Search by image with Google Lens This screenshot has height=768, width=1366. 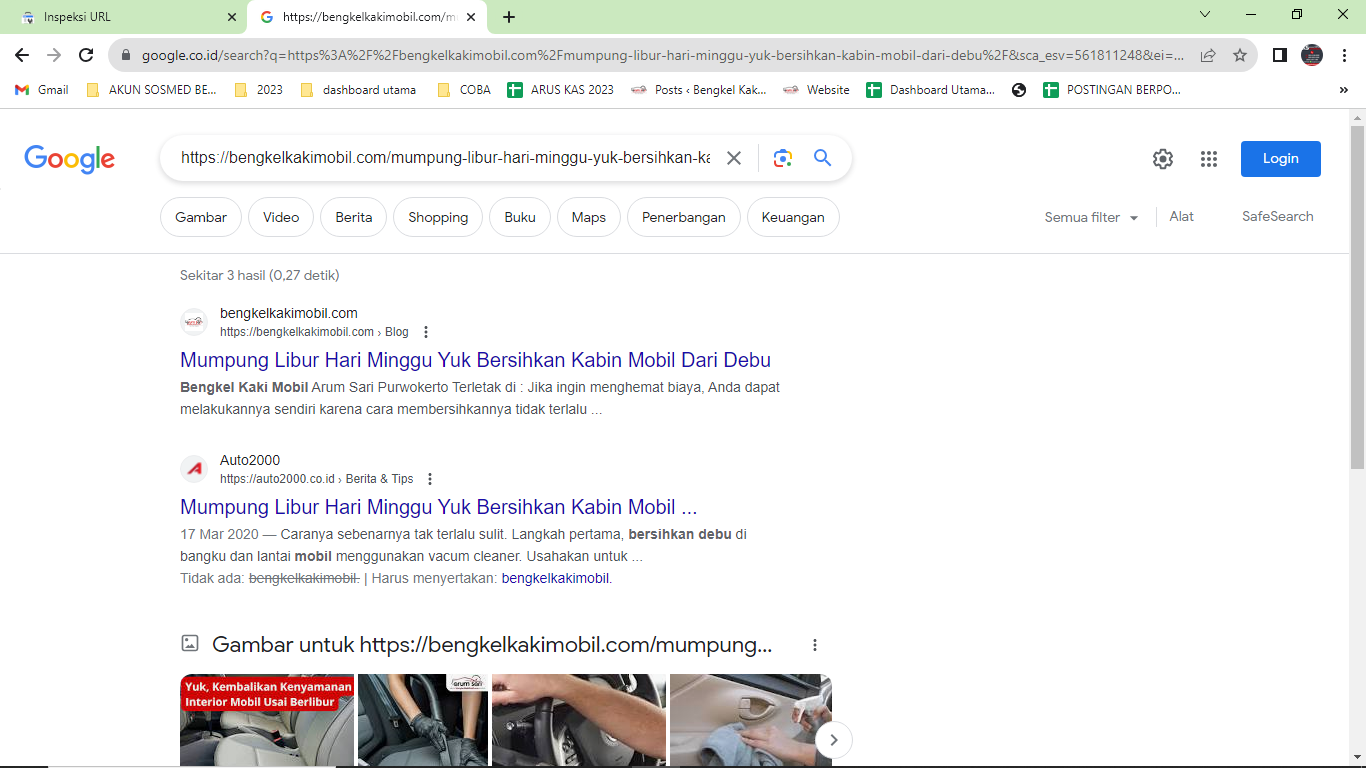click(x=782, y=158)
